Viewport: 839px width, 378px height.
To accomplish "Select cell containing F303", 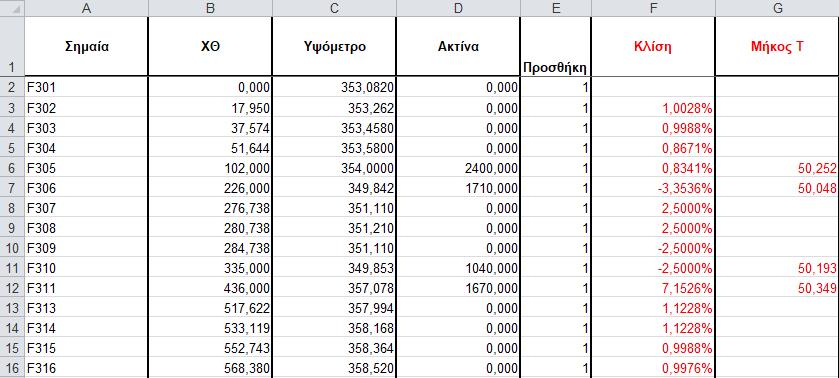I will point(86,128).
